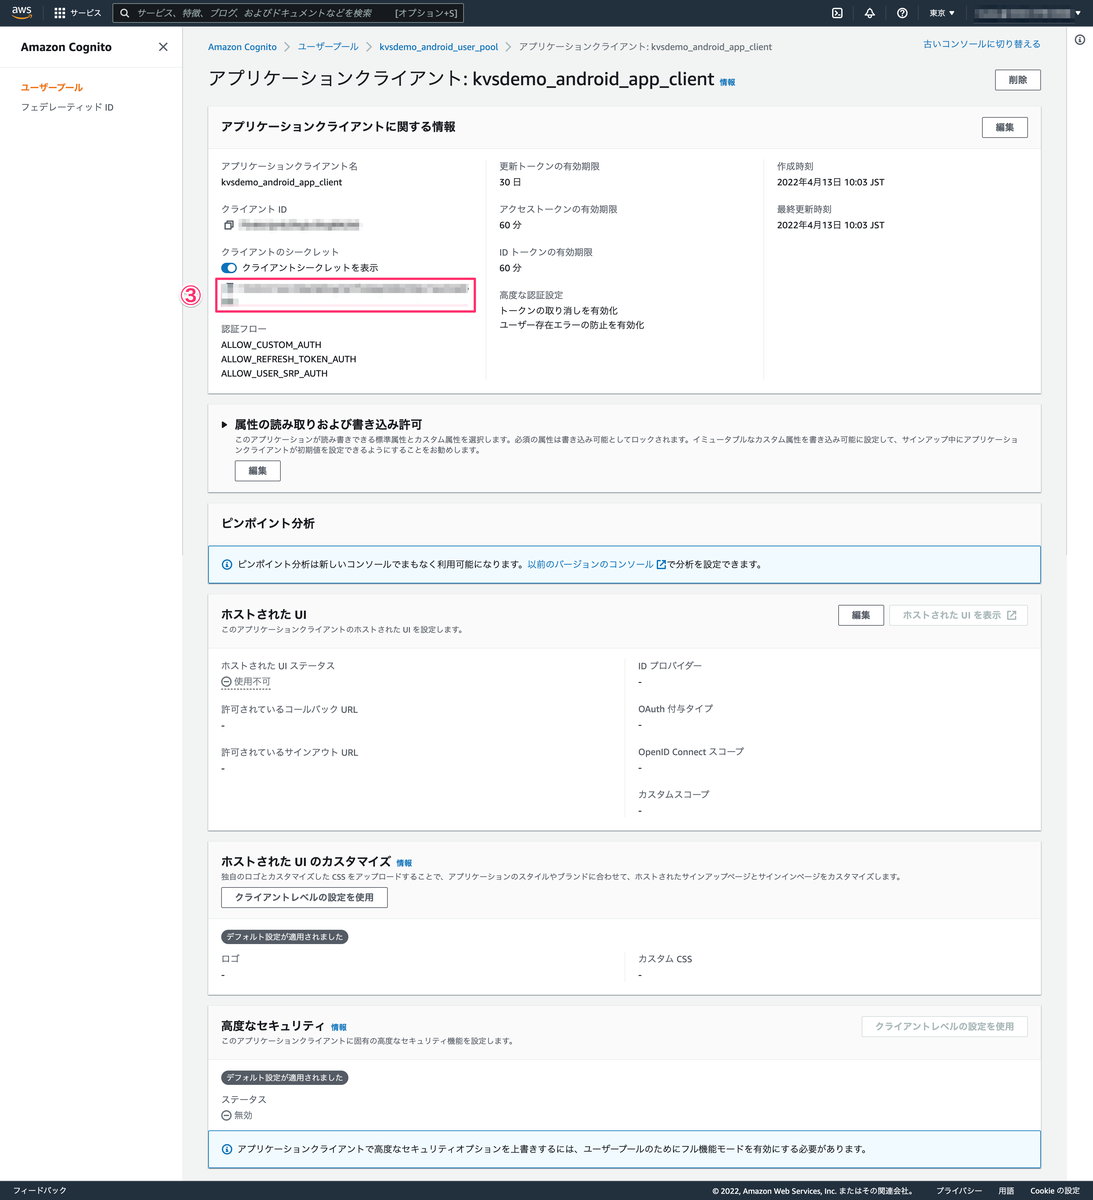This screenshot has height=1200, width=1093.
Task: Open 用語 terms in the footer
Action: [1006, 1191]
